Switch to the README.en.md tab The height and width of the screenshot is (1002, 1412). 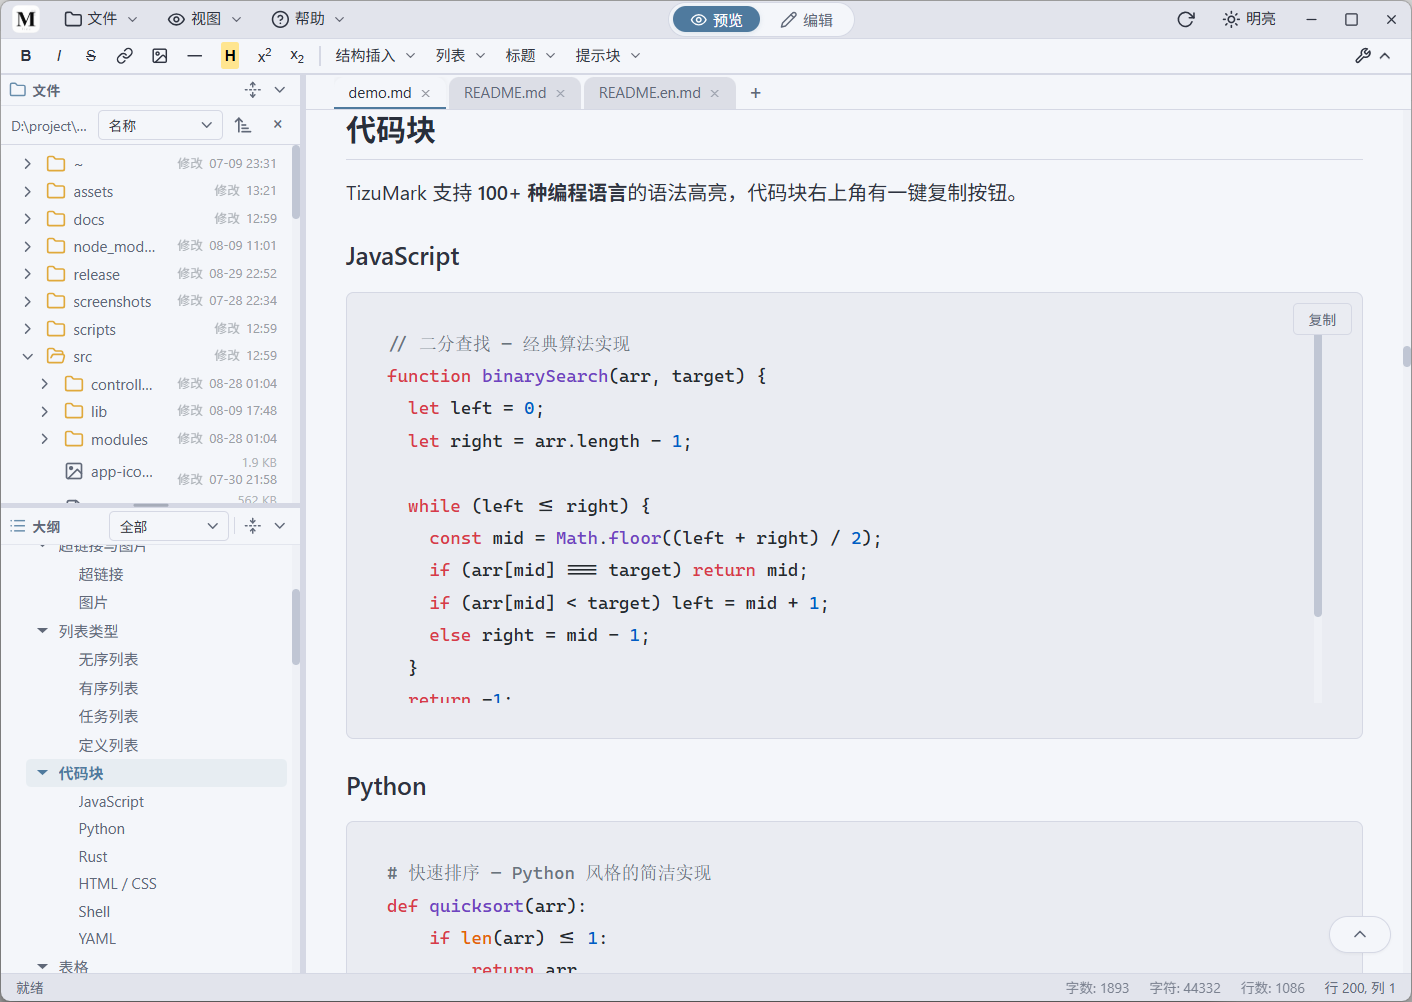tap(650, 93)
